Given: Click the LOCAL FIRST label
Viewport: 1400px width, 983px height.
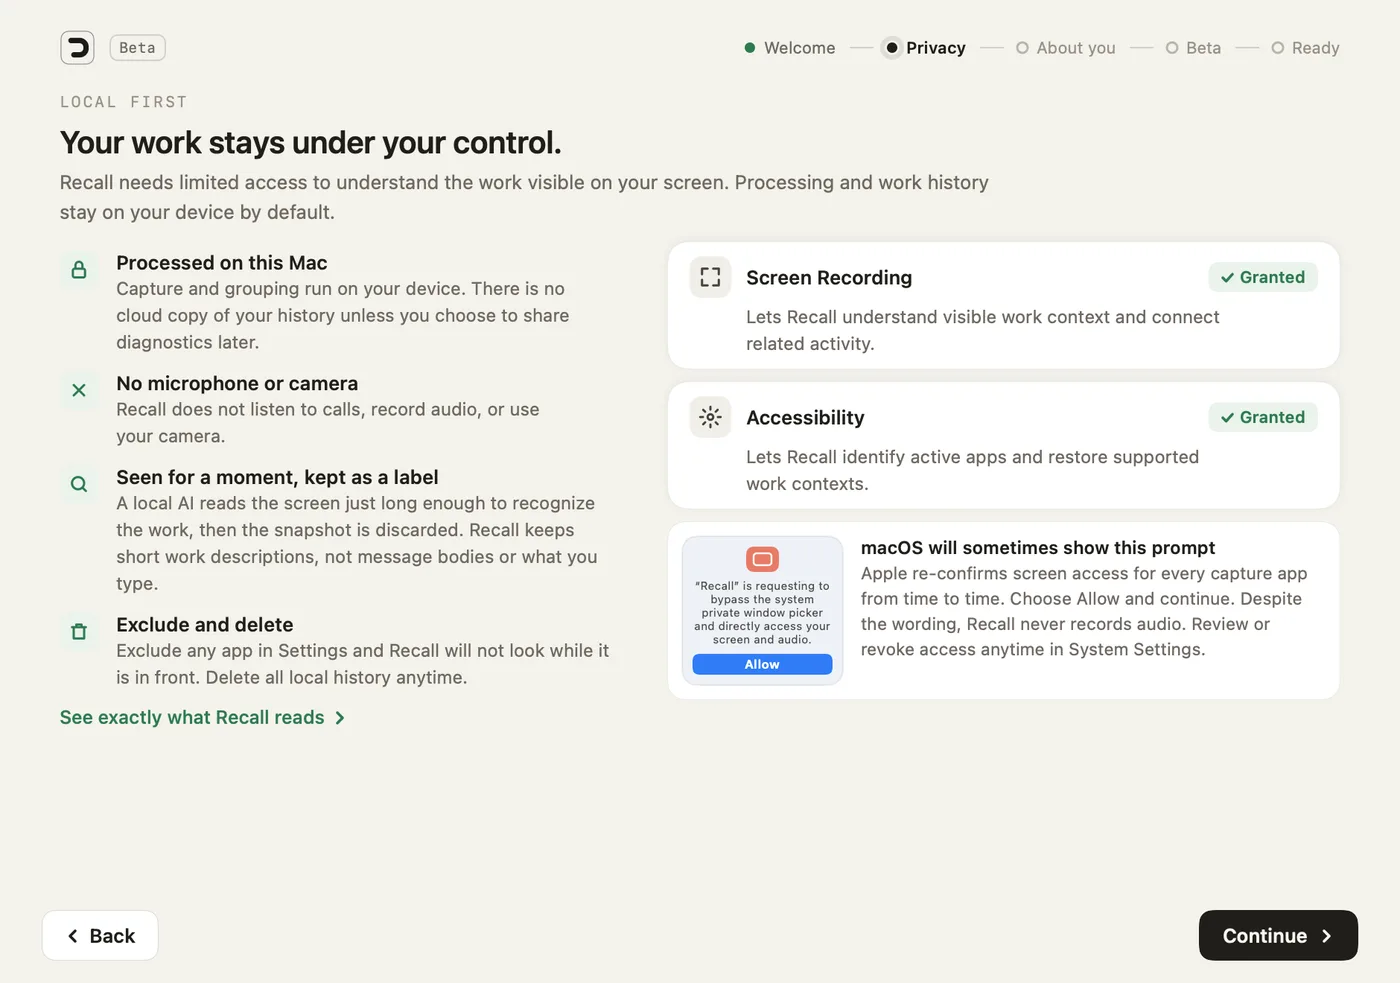Looking at the screenshot, I should click(x=124, y=102).
